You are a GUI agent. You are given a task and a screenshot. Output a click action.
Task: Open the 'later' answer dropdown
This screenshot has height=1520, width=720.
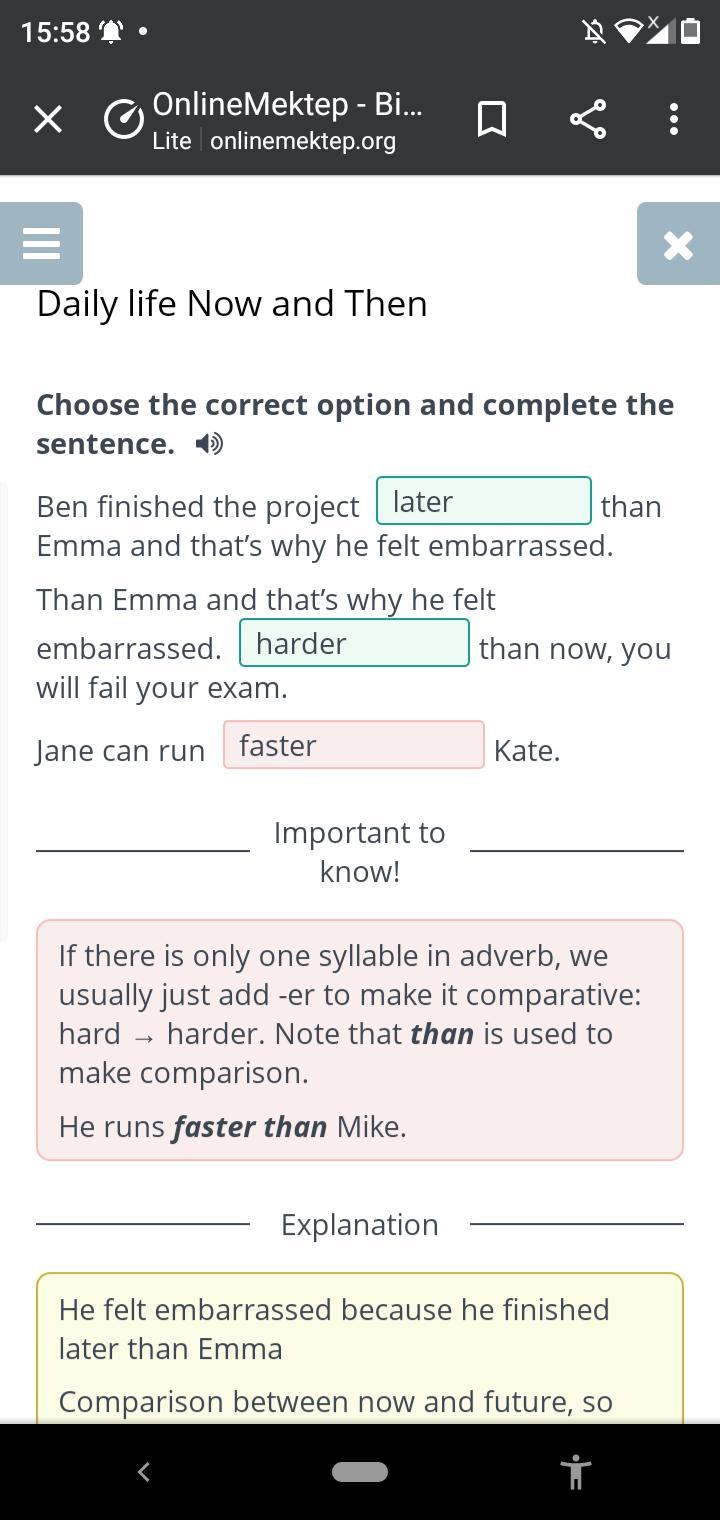pyautogui.click(x=484, y=501)
